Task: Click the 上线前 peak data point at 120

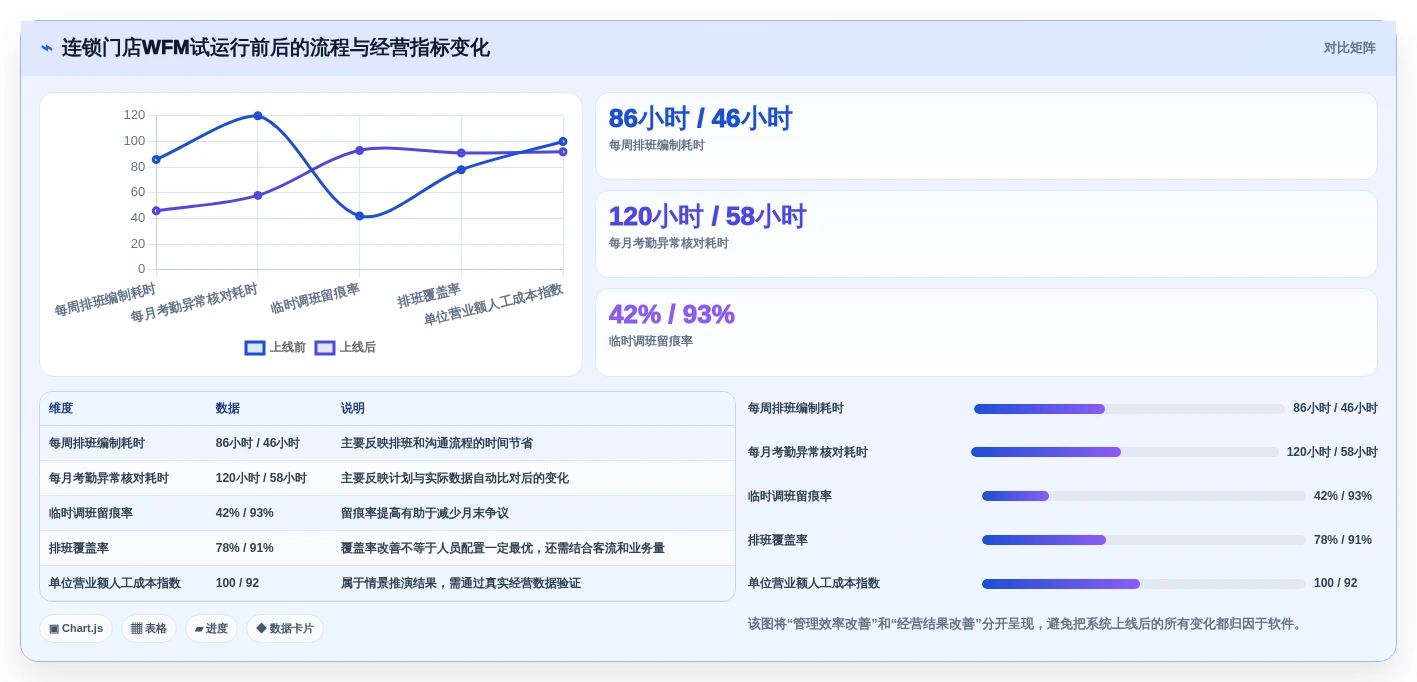Action: tap(258, 116)
